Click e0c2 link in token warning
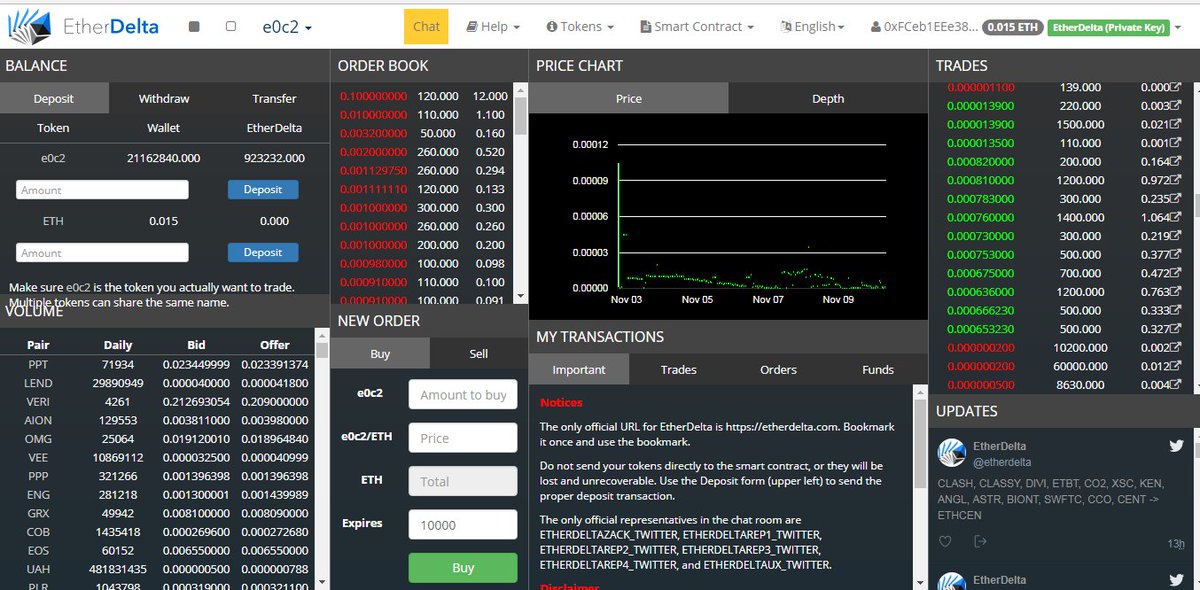The height and width of the screenshot is (590, 1200). (79, 287)
